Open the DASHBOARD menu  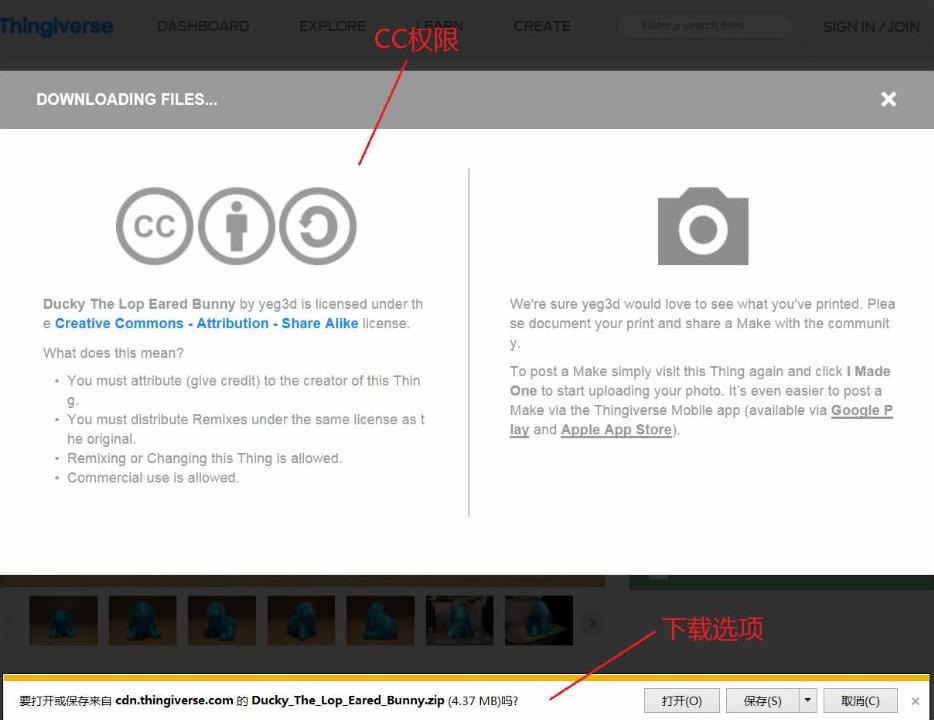203,26
